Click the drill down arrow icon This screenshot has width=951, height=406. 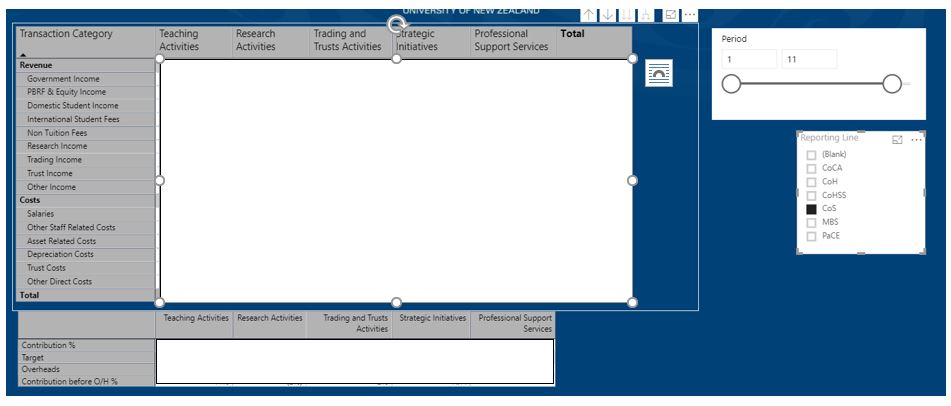click(607, 15)
